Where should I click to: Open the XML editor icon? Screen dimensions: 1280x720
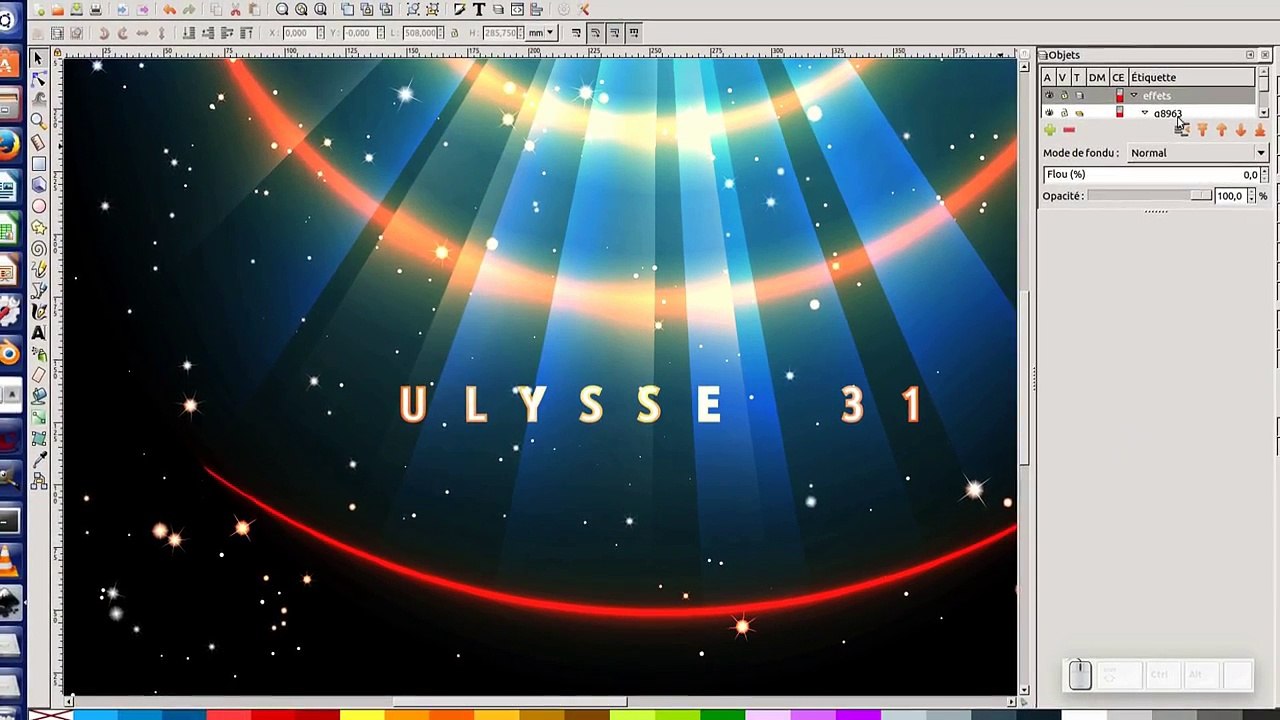pos(518,9)
